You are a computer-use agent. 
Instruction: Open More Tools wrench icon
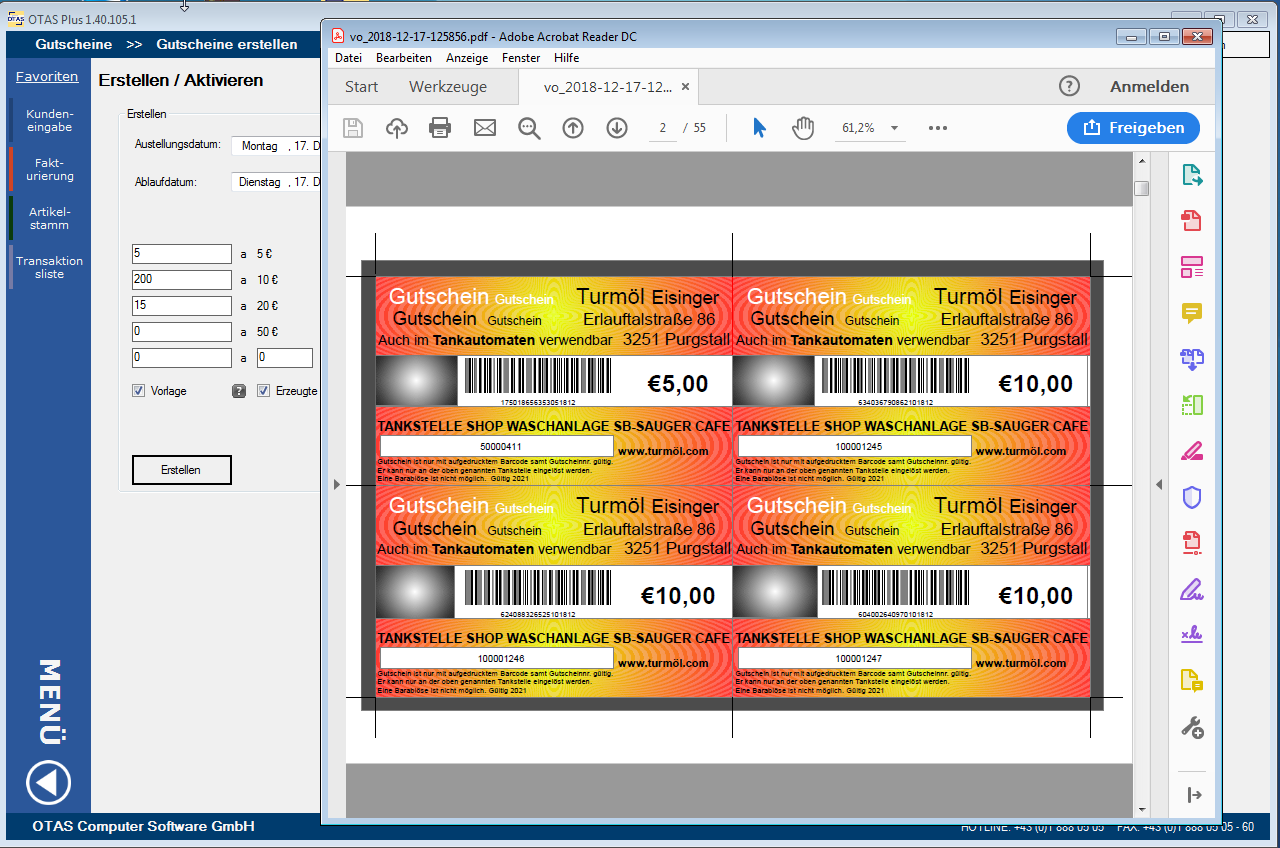coord(1192,727)
